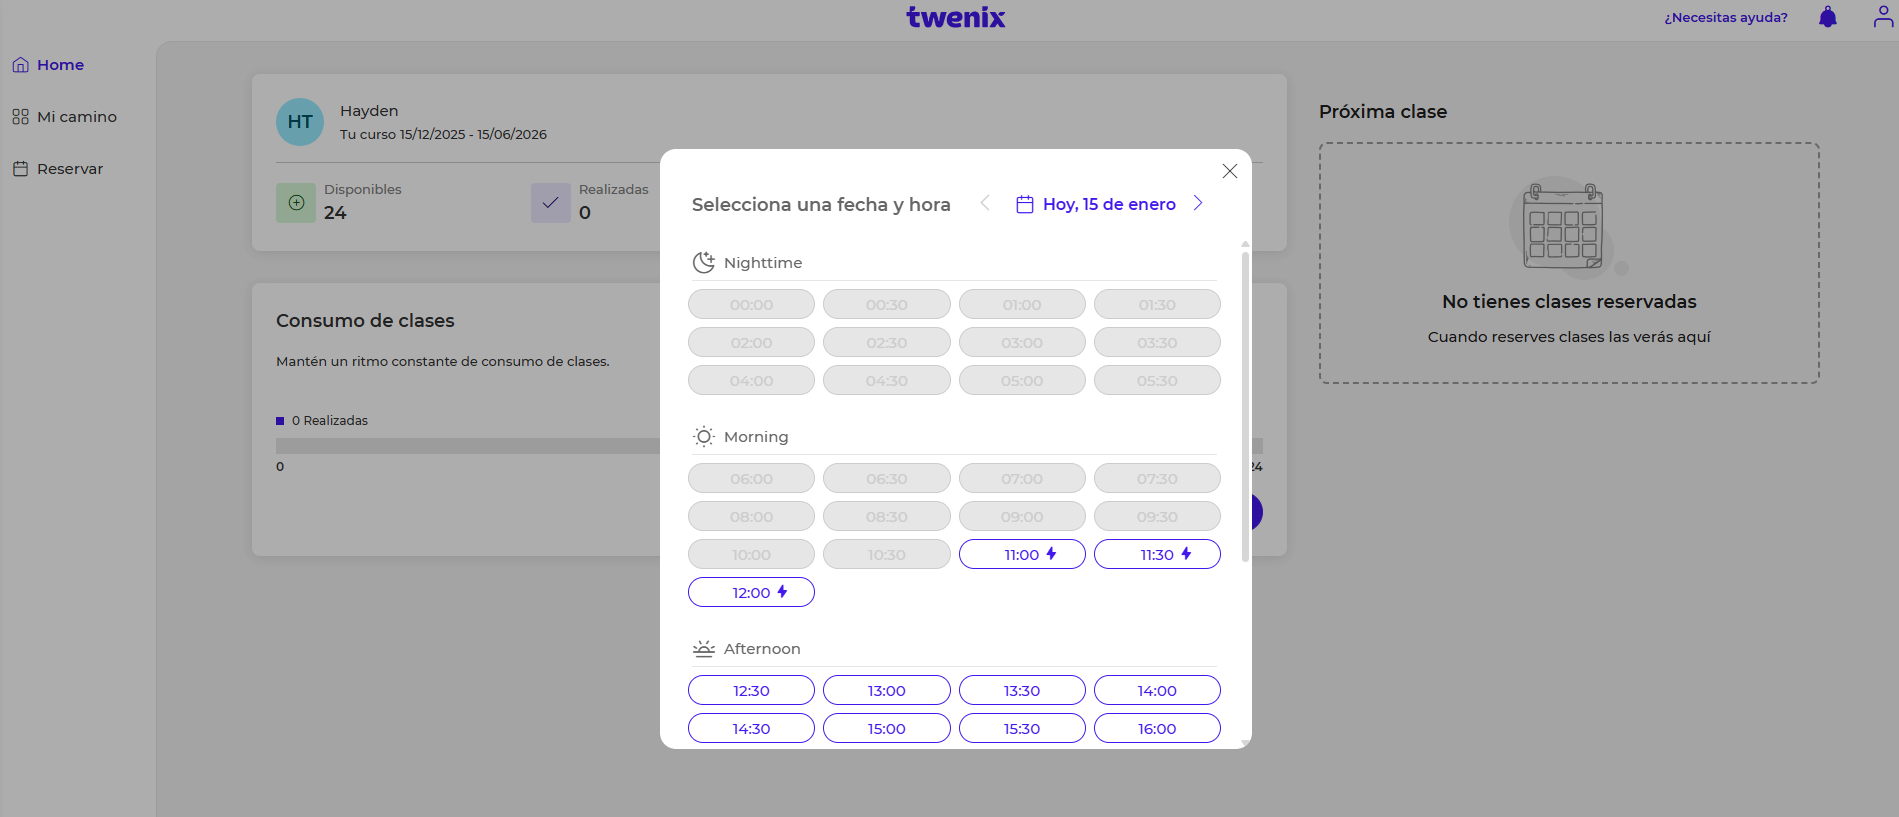
Task: Click the twenix logo
Action: pos(955,17)
